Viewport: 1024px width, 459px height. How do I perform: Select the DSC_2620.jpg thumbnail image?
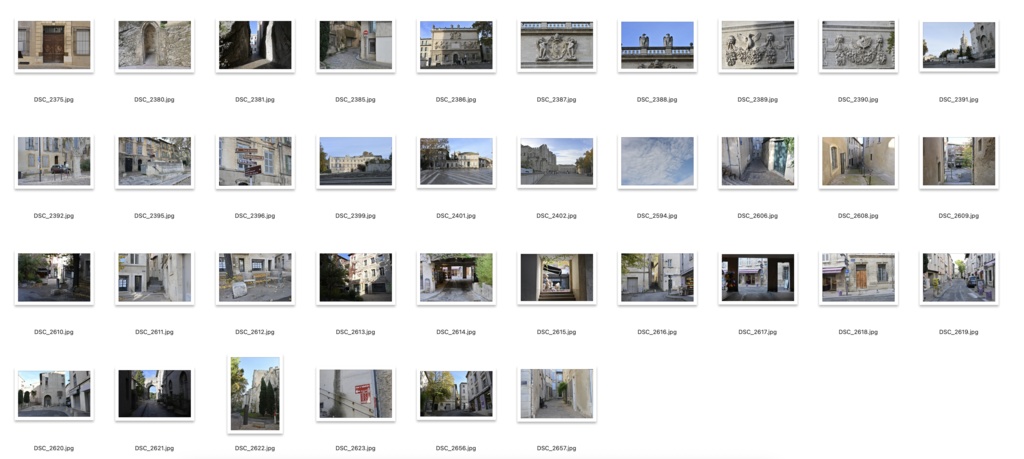pos(54,394)
